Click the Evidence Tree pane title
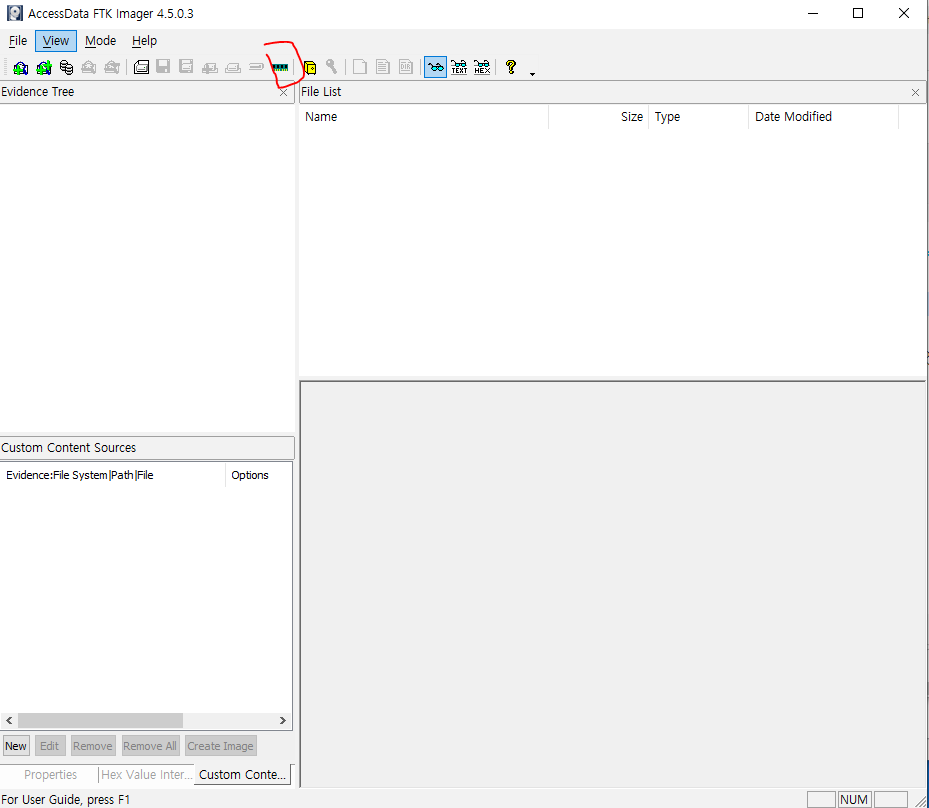This screenshot has width=929, height=808. click(x=37, y=92)
